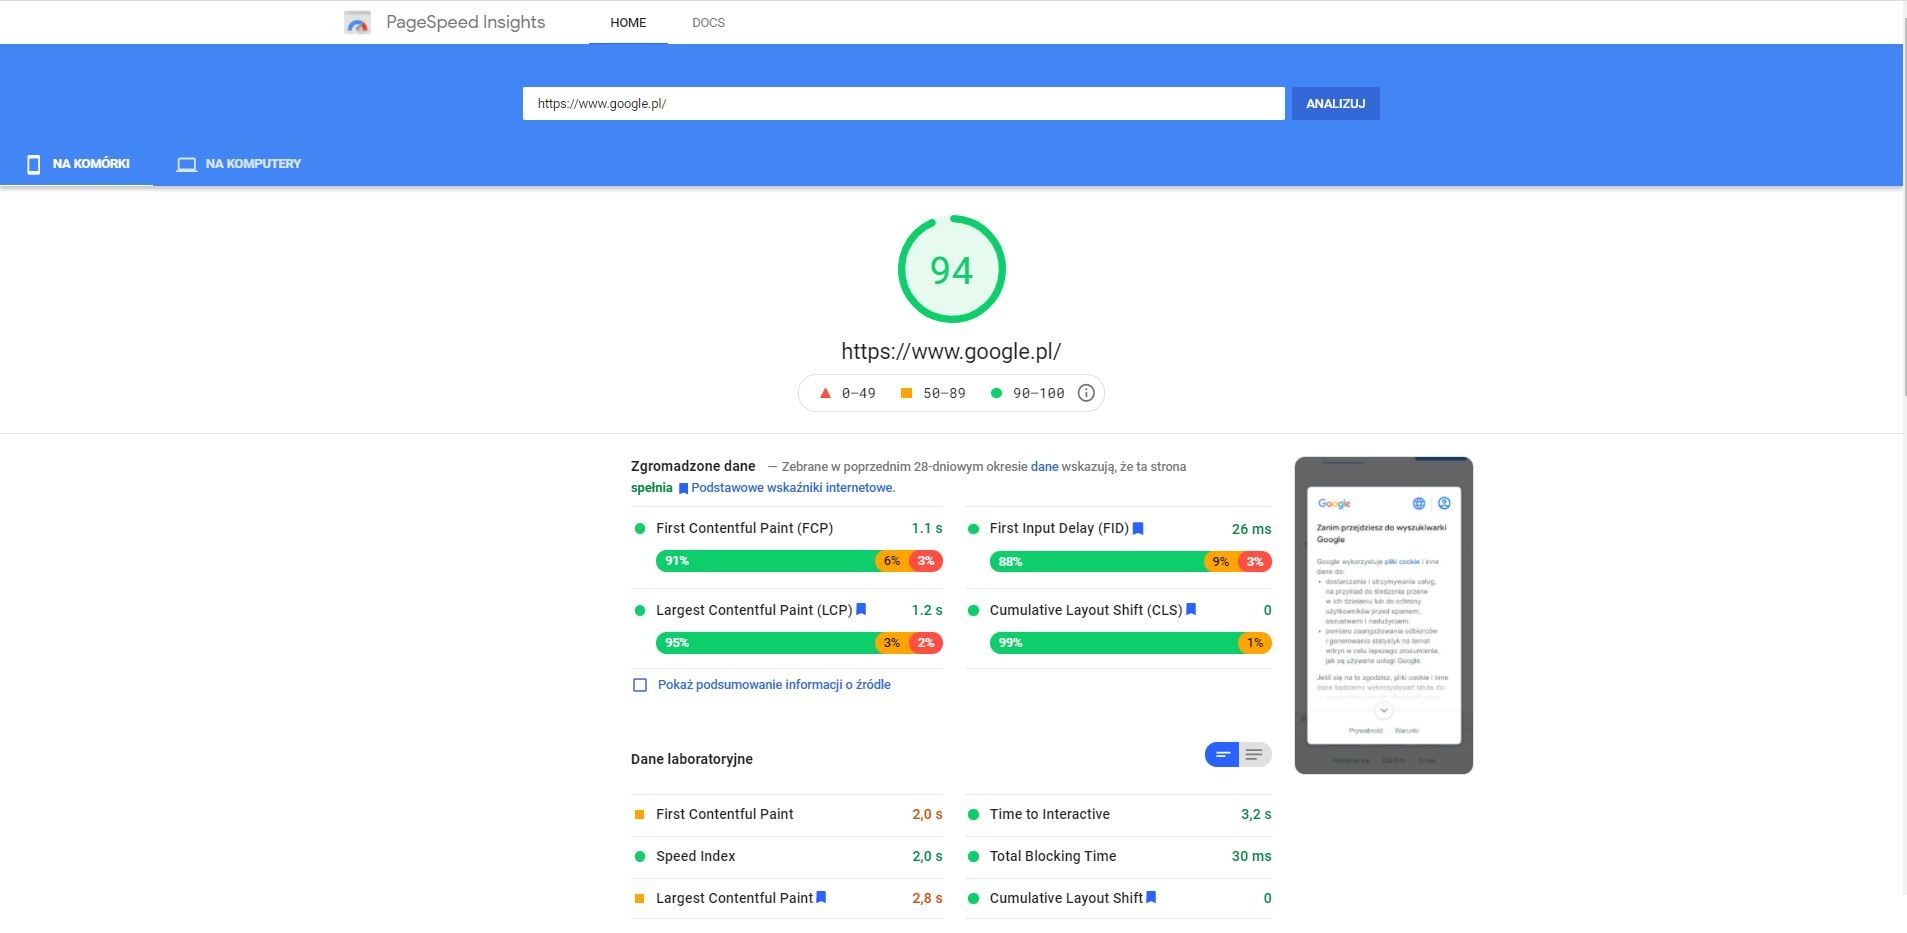Click the 1.2 s LCP value
Viewport: 1907px width, 933px height.
(927, 610)
